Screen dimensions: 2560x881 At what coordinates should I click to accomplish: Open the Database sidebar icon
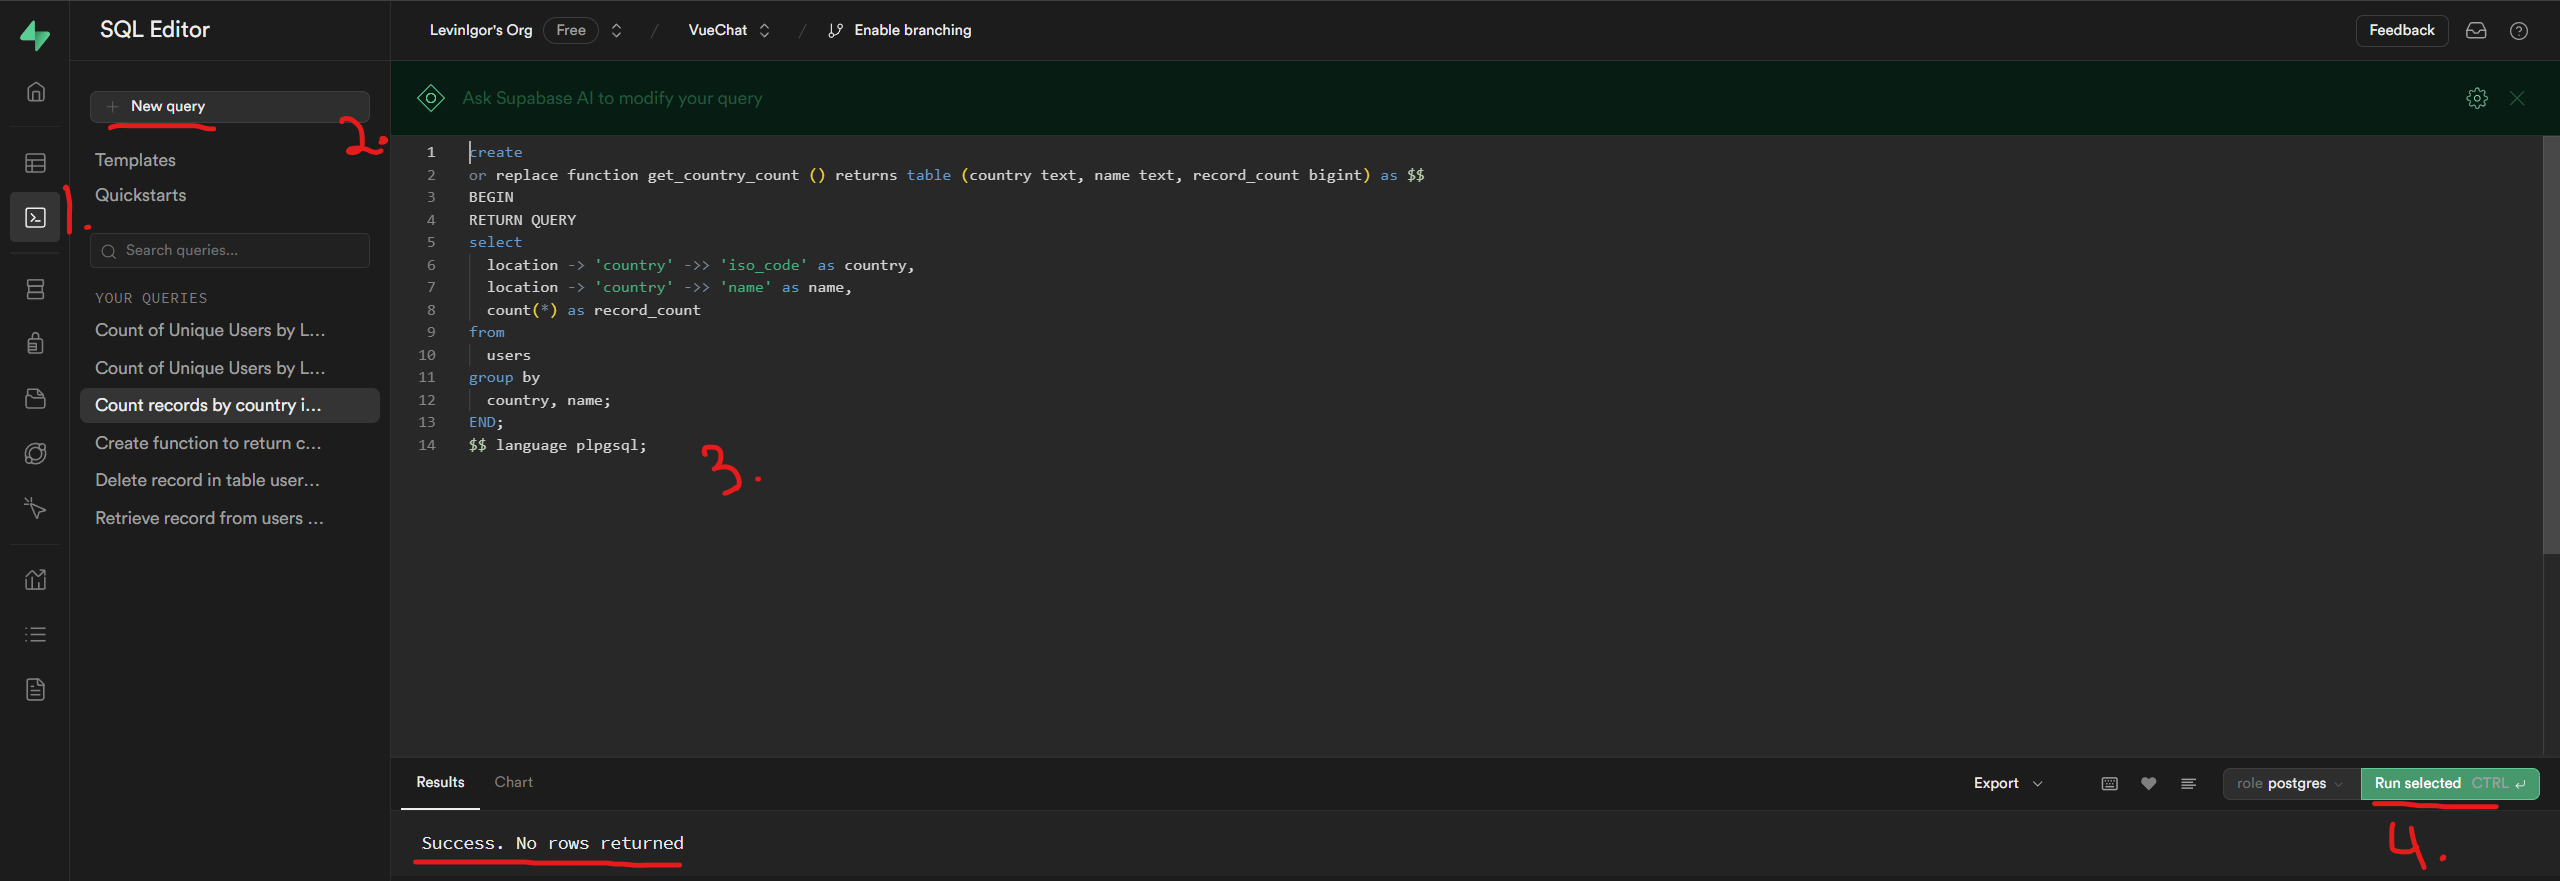click(35, 290)
